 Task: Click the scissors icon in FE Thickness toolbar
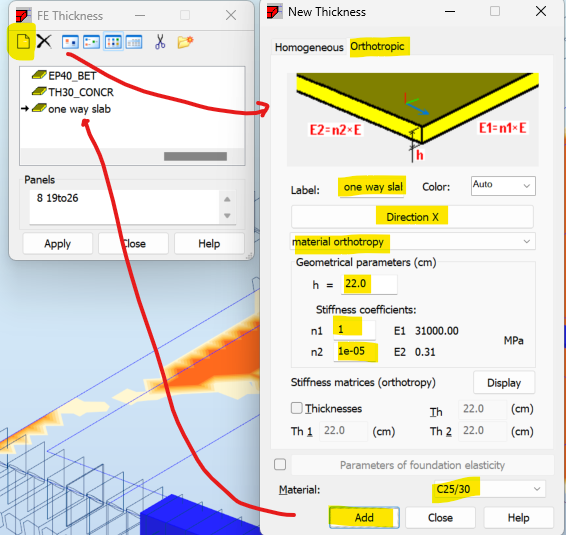coord(160,42)
